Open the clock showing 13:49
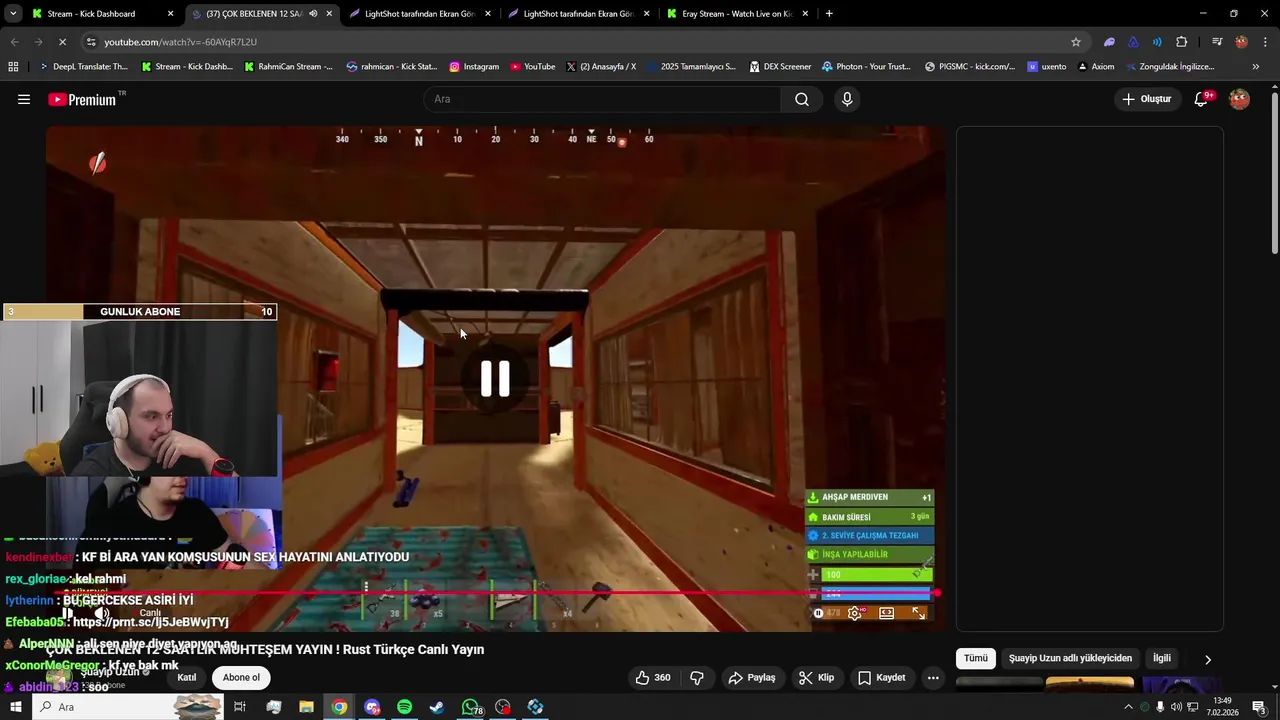This screenshot has width=1280, height=720. (x=1221, y=707)
